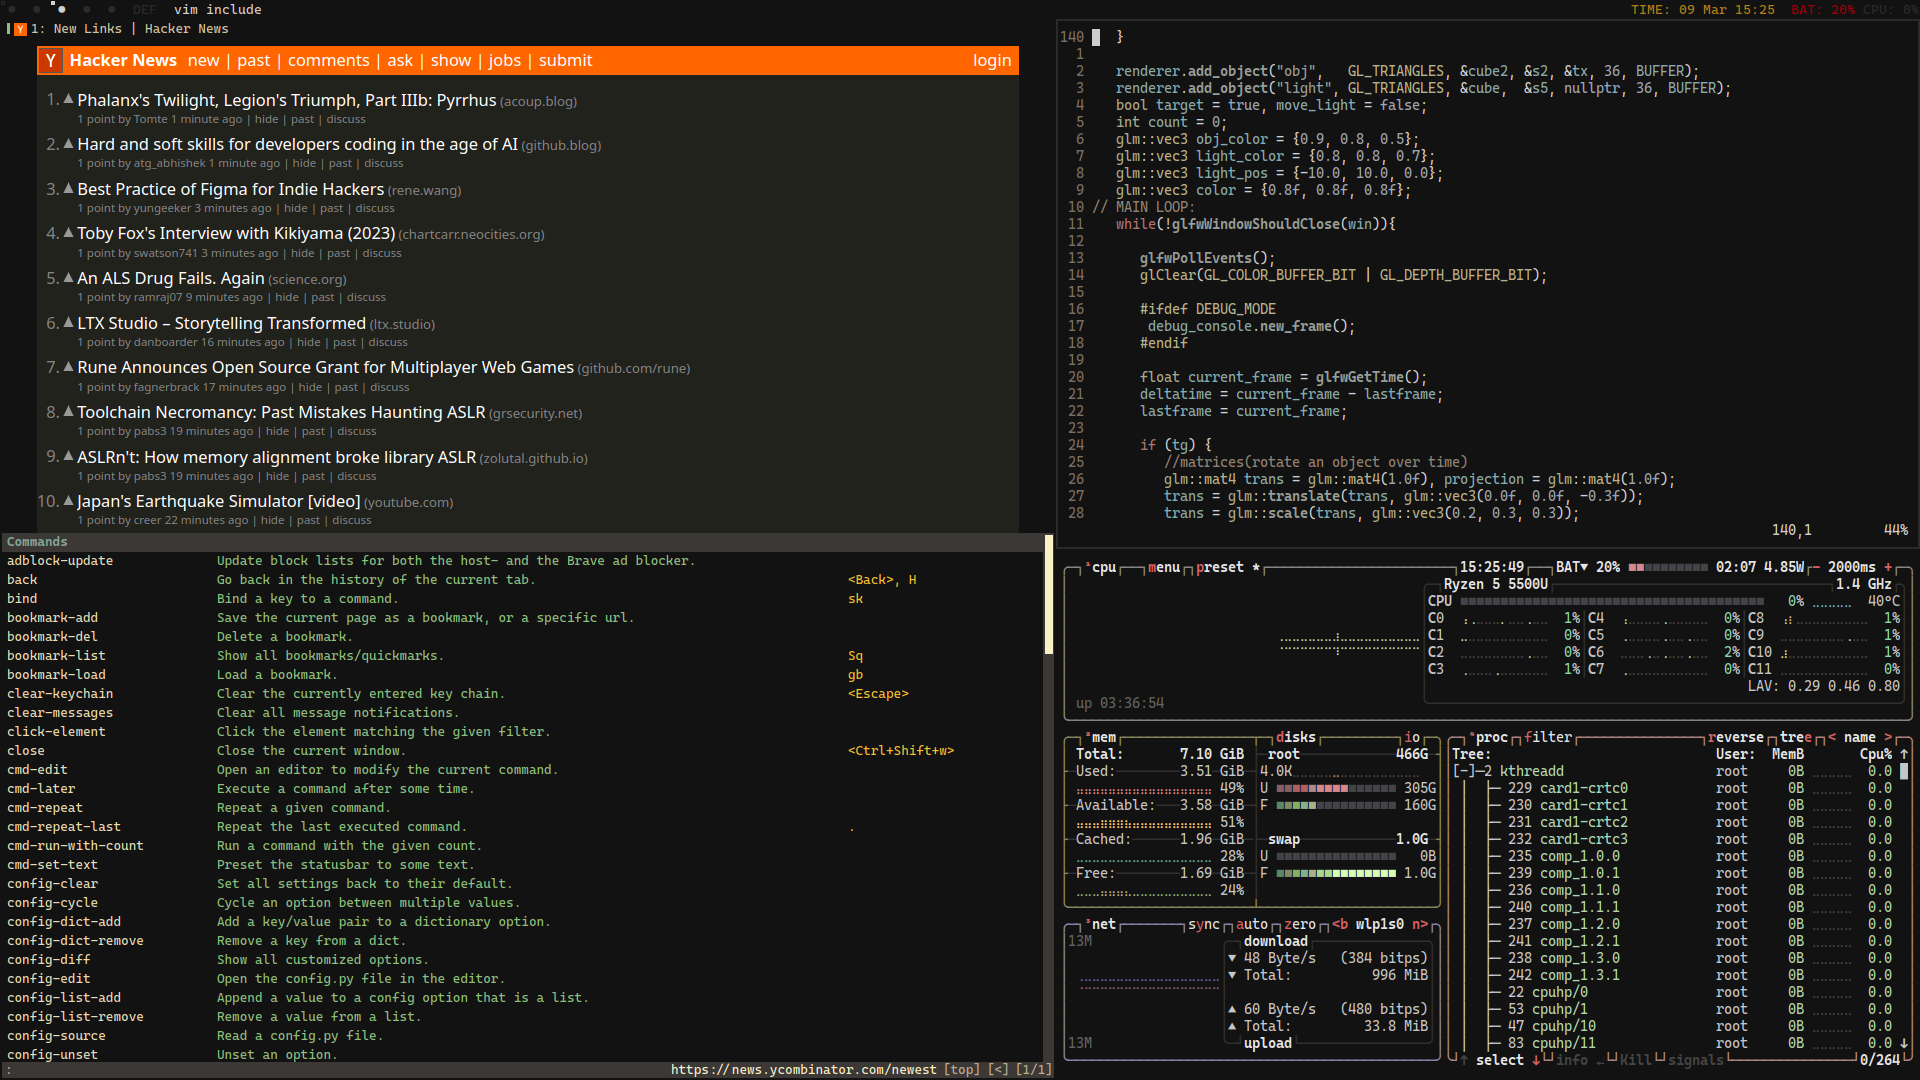1920x1080 pixels.
Task: Open discuss for An ALS Drug Fails
Action: pos(366,297)
